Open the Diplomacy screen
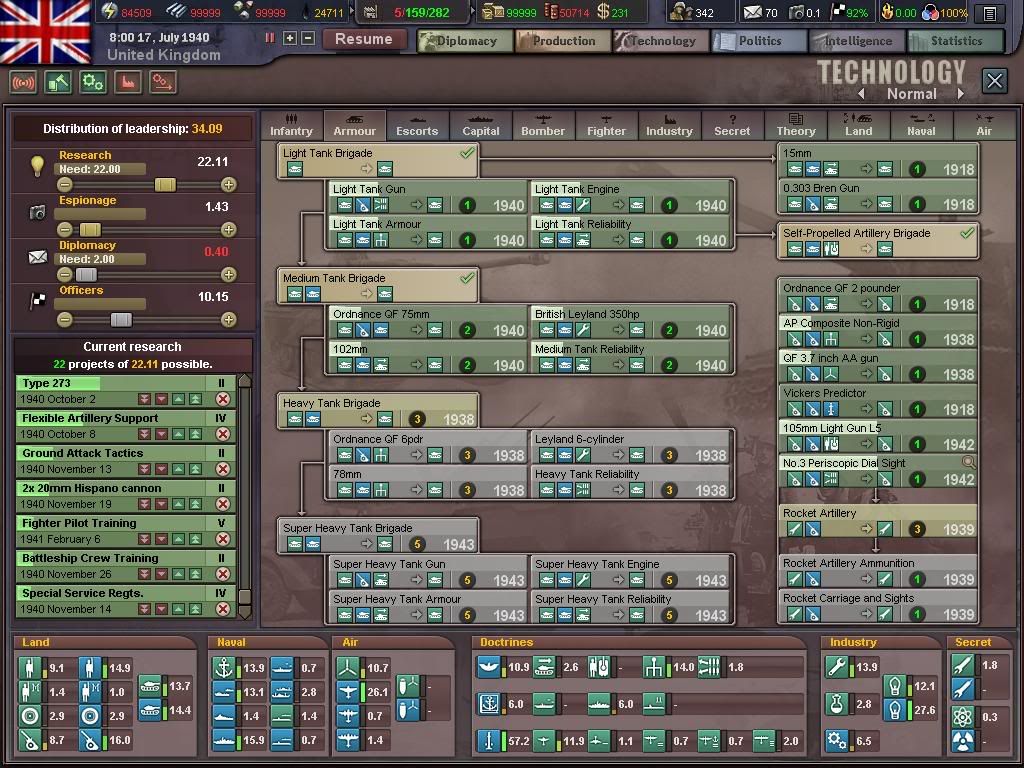This screenshot has height=768, width=1024. 466,41
